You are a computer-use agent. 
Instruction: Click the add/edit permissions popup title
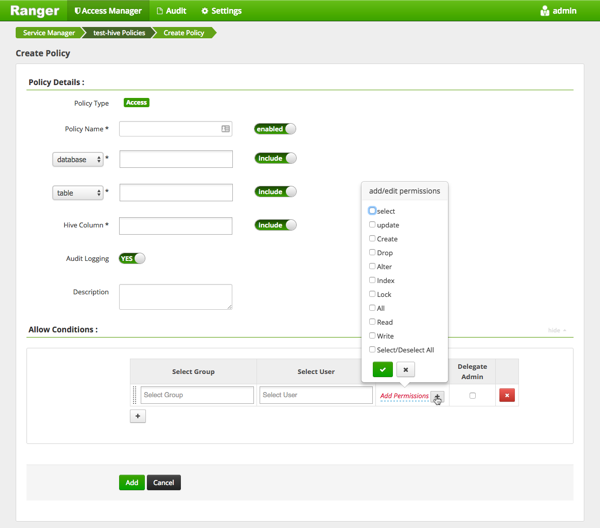[x=404, y=191]
